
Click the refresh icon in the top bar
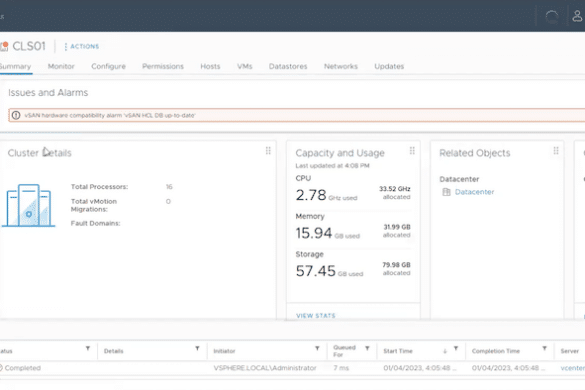[551, 16]
